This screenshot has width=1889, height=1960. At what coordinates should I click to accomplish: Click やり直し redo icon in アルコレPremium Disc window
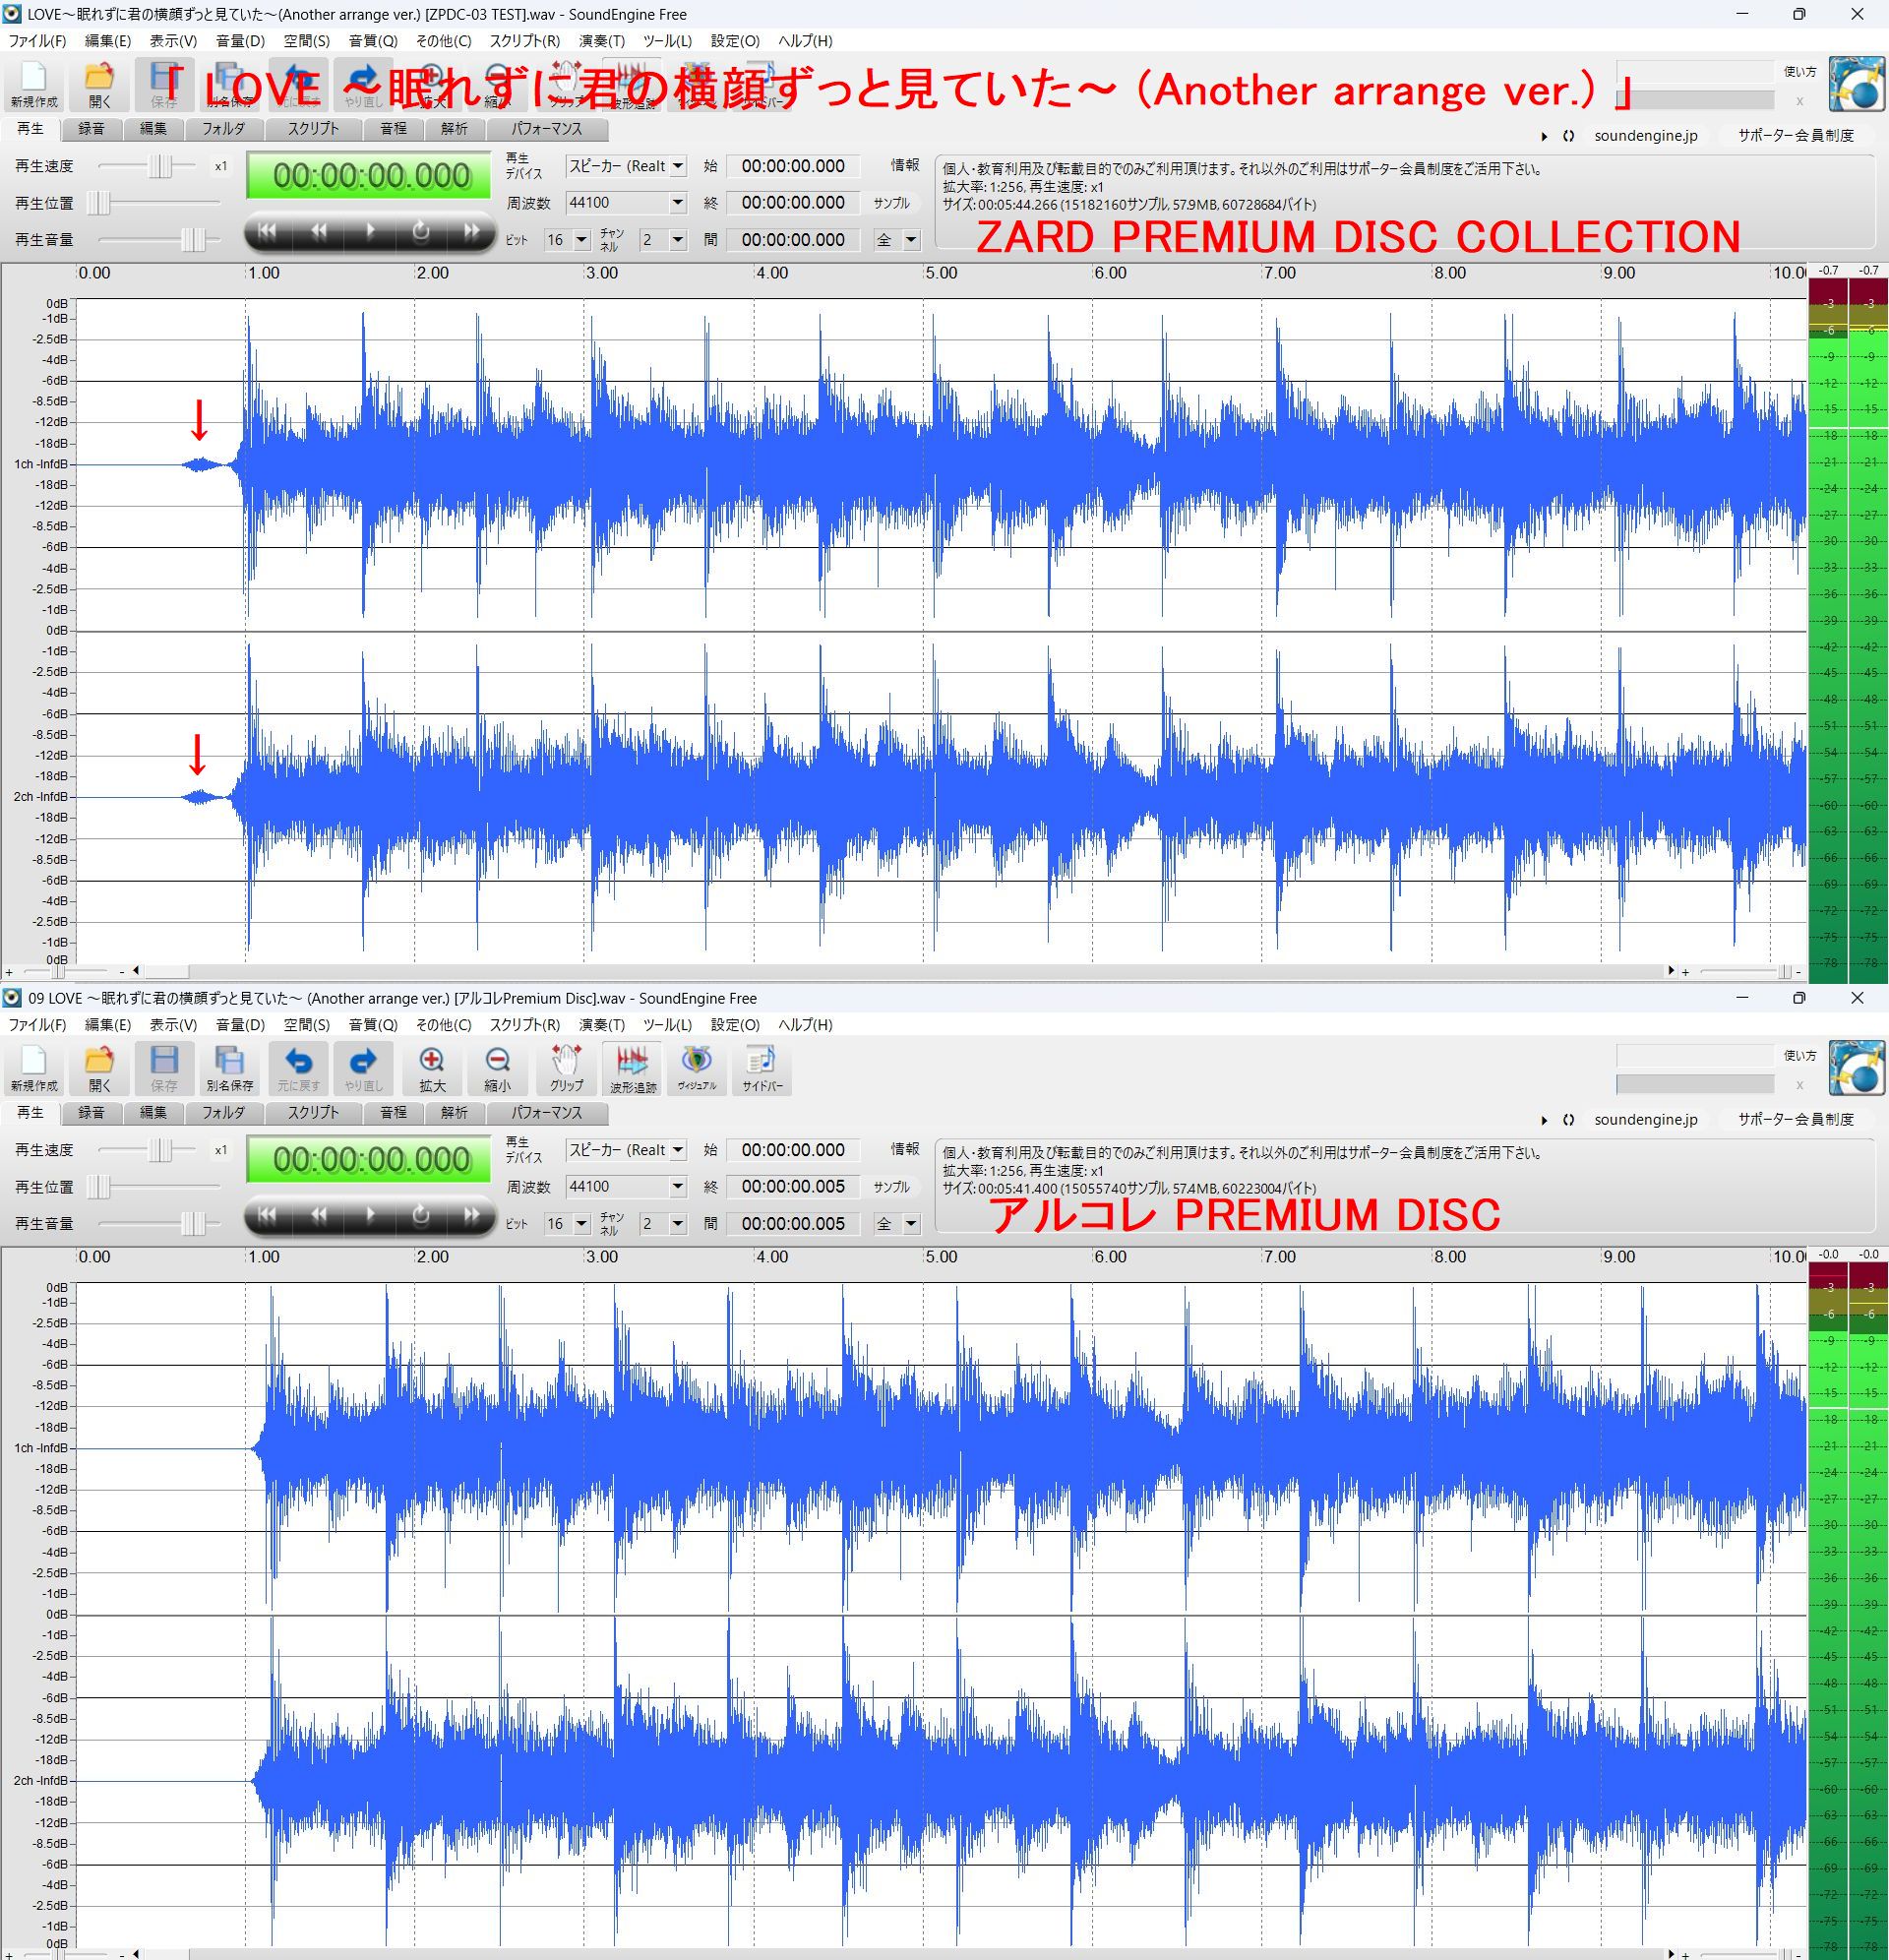(363, 1067)
